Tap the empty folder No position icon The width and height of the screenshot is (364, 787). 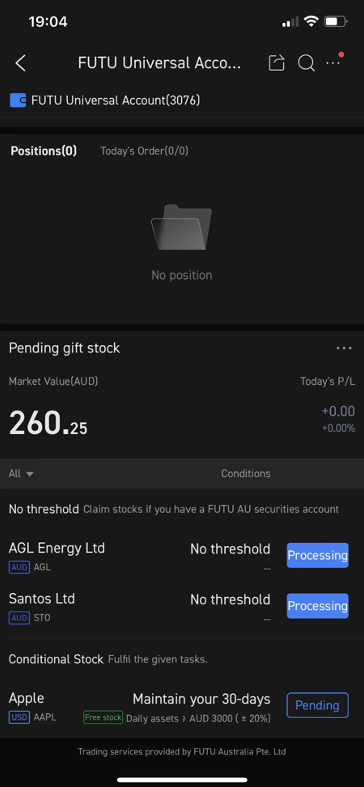pos(181,227)
